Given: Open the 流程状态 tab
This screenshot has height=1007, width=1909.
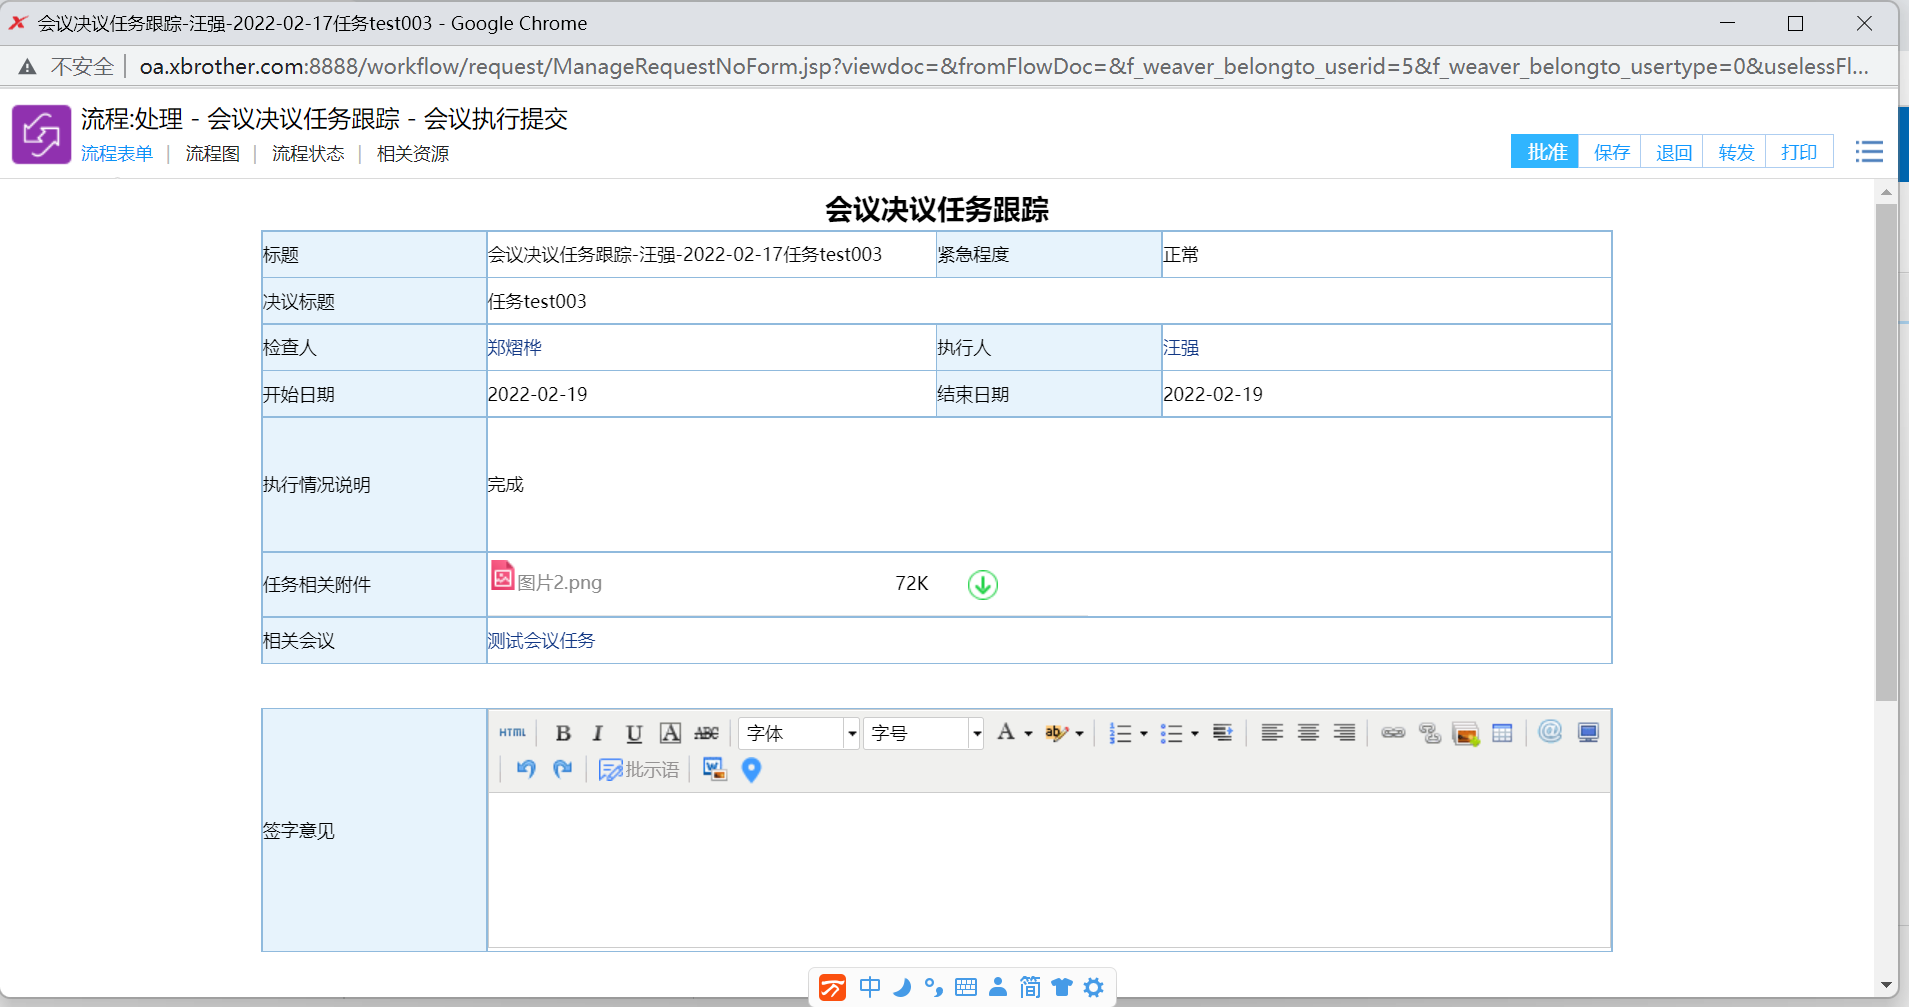Looking at the screenshot, I should pyautogui.click(x=308, y=153).
